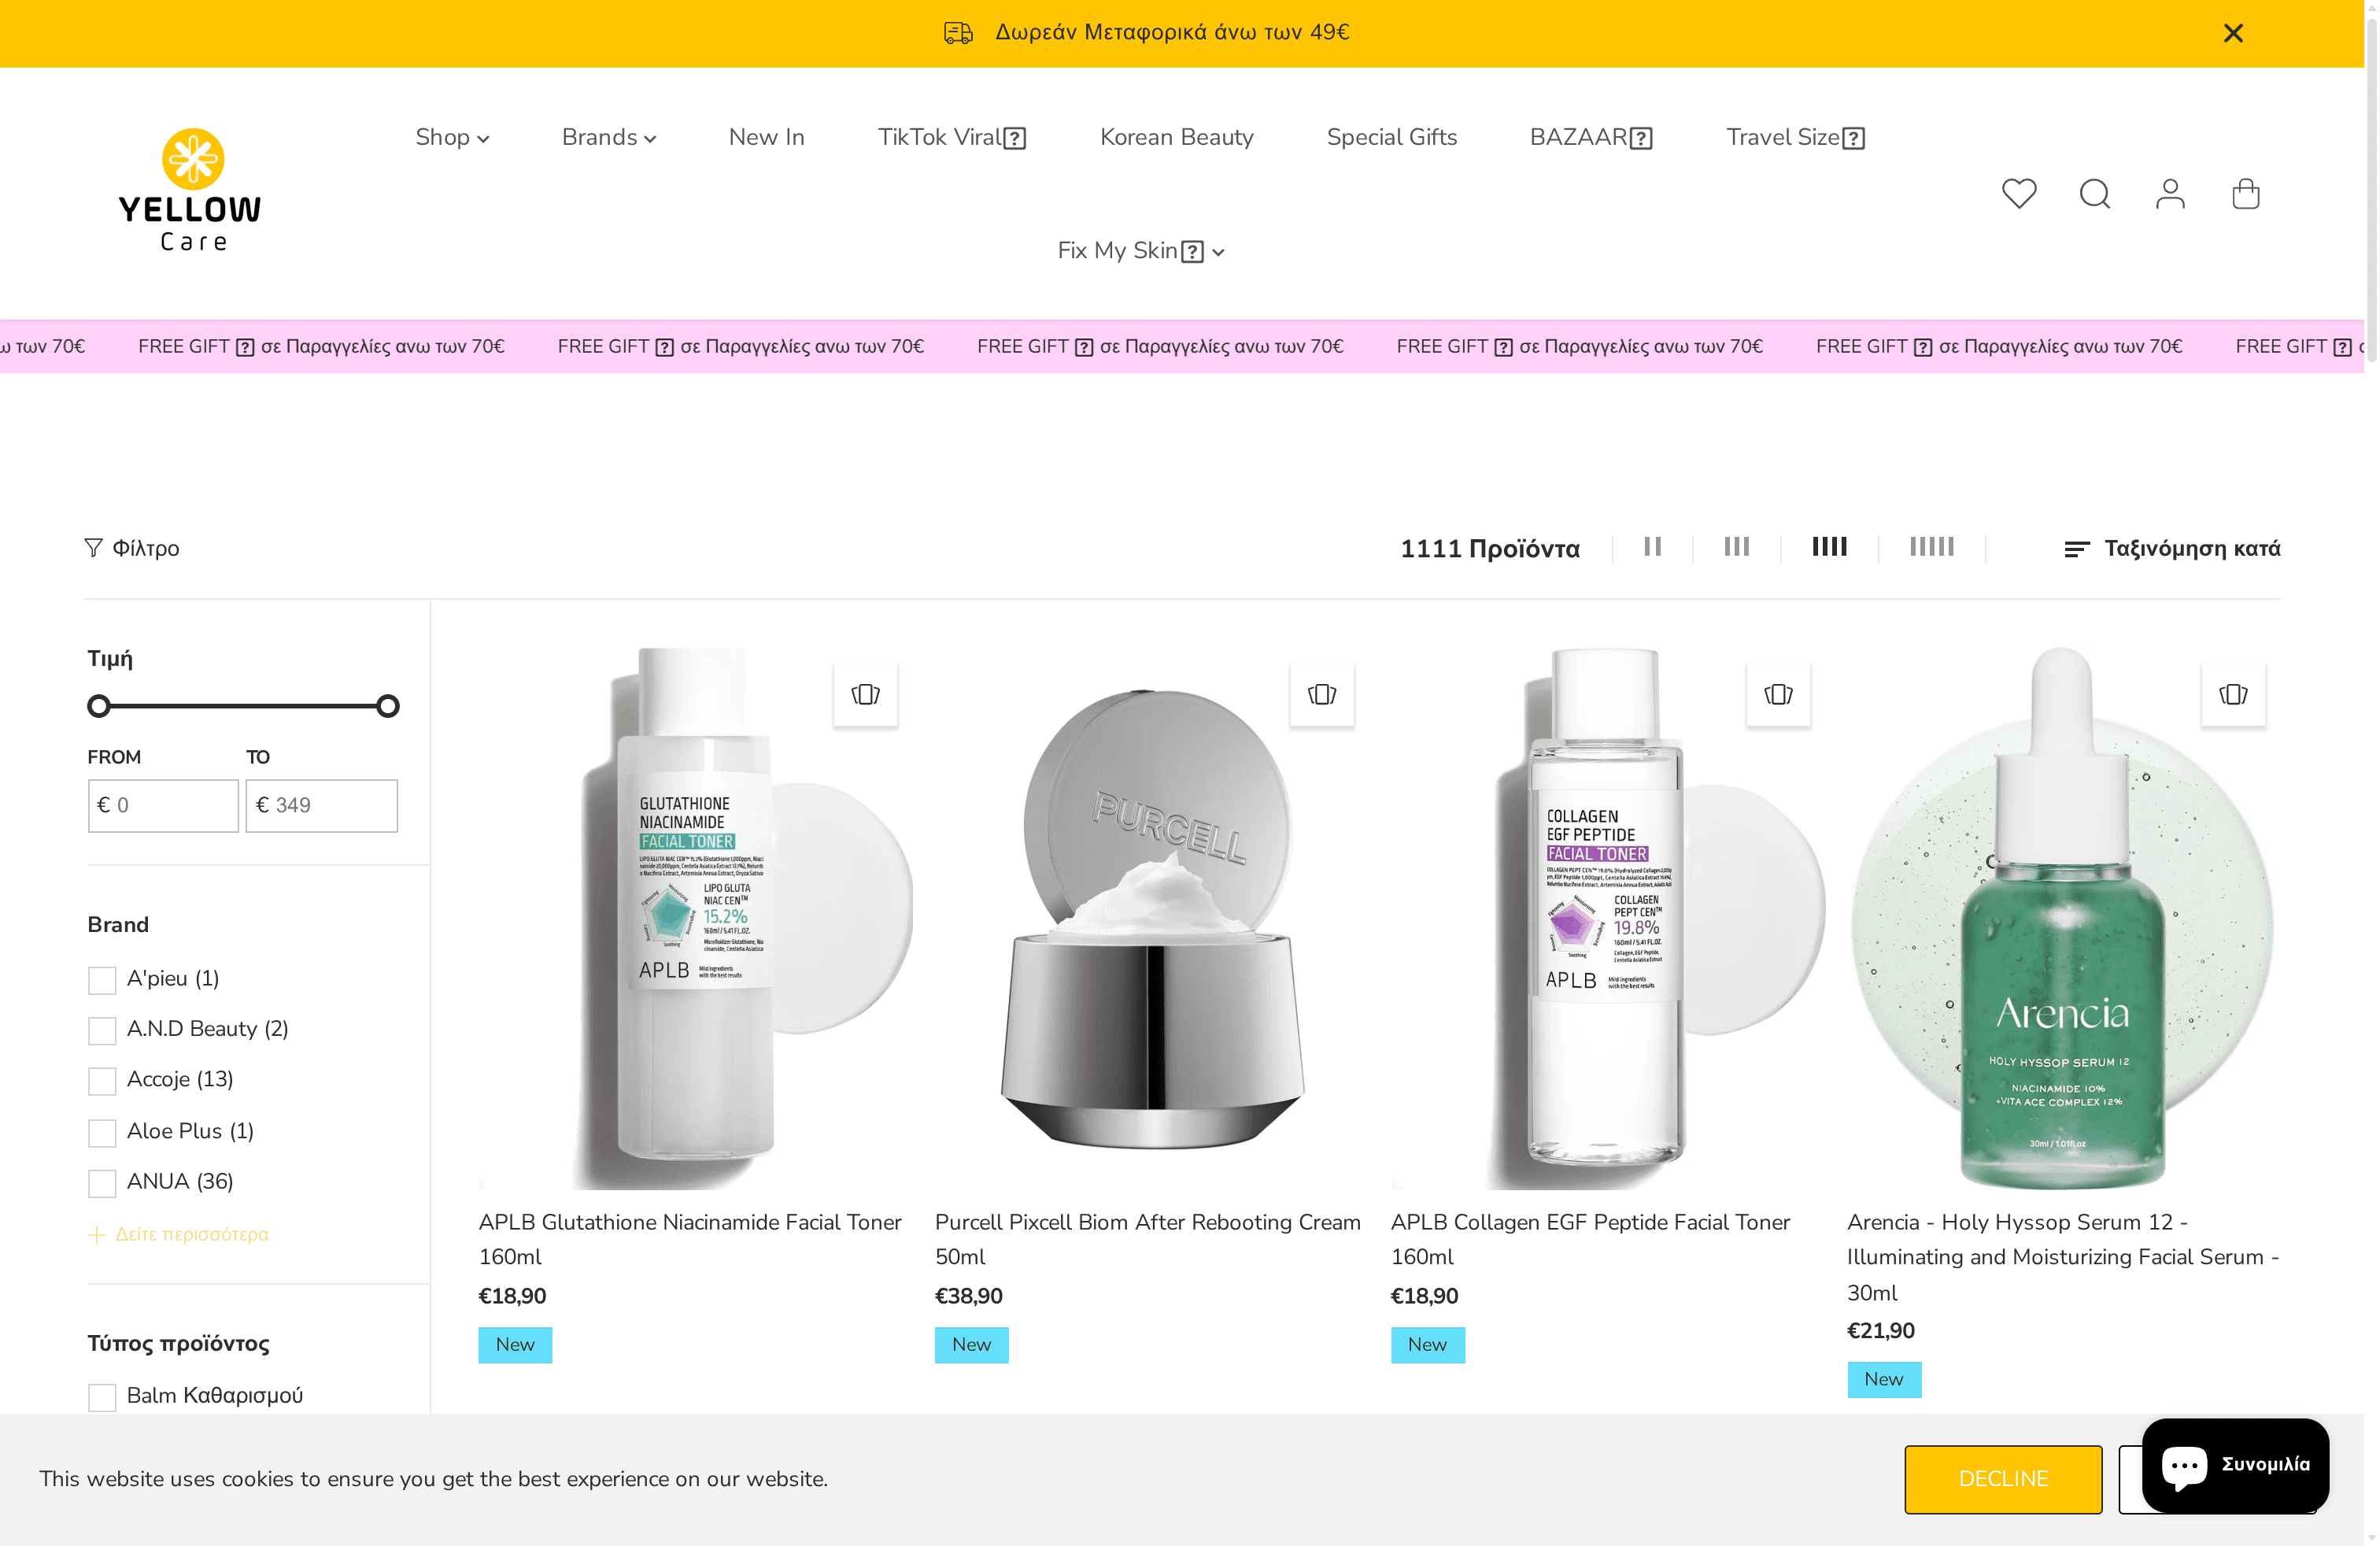Focus the TO price input field

pos(321,805)
